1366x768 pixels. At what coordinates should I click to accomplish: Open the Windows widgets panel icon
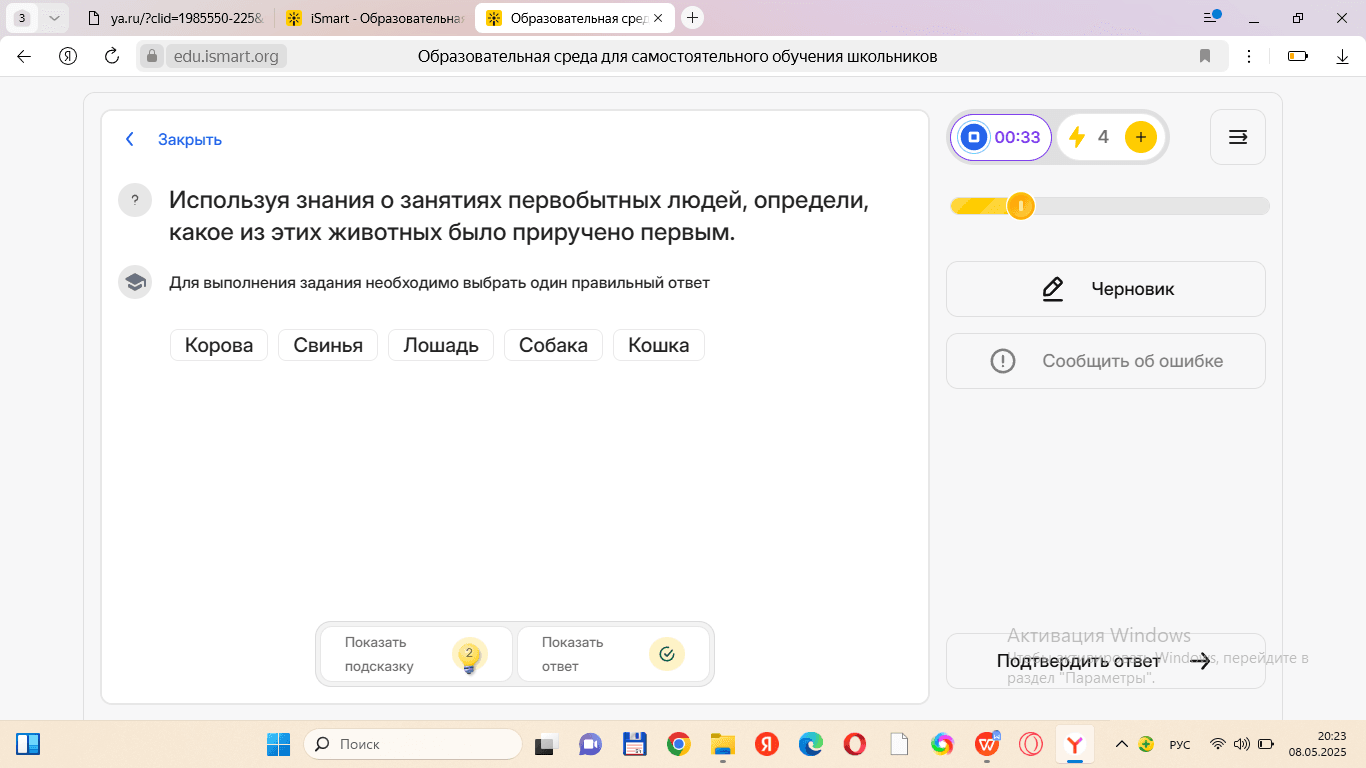tap(28, 744)
